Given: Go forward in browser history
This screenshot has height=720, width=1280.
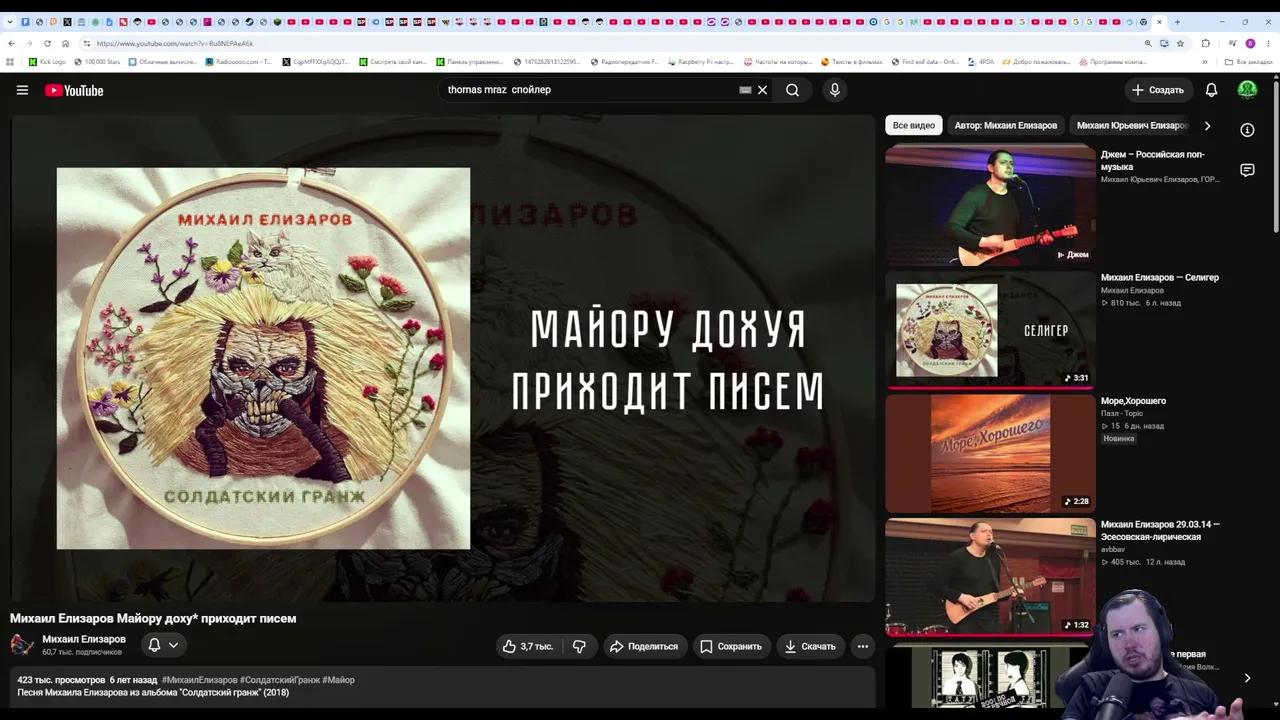Looking at the screenshot, I should (x=29, y=43).
